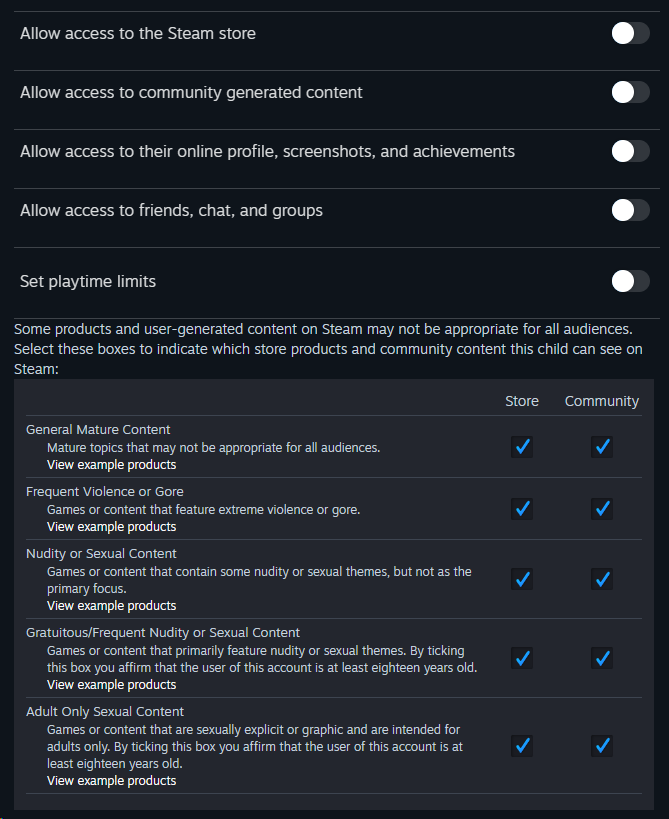Viewport: 669px width, 819px height.
Task: Uncheck Store box for Nudity or Sexual Content
Action: coord(522,579)
